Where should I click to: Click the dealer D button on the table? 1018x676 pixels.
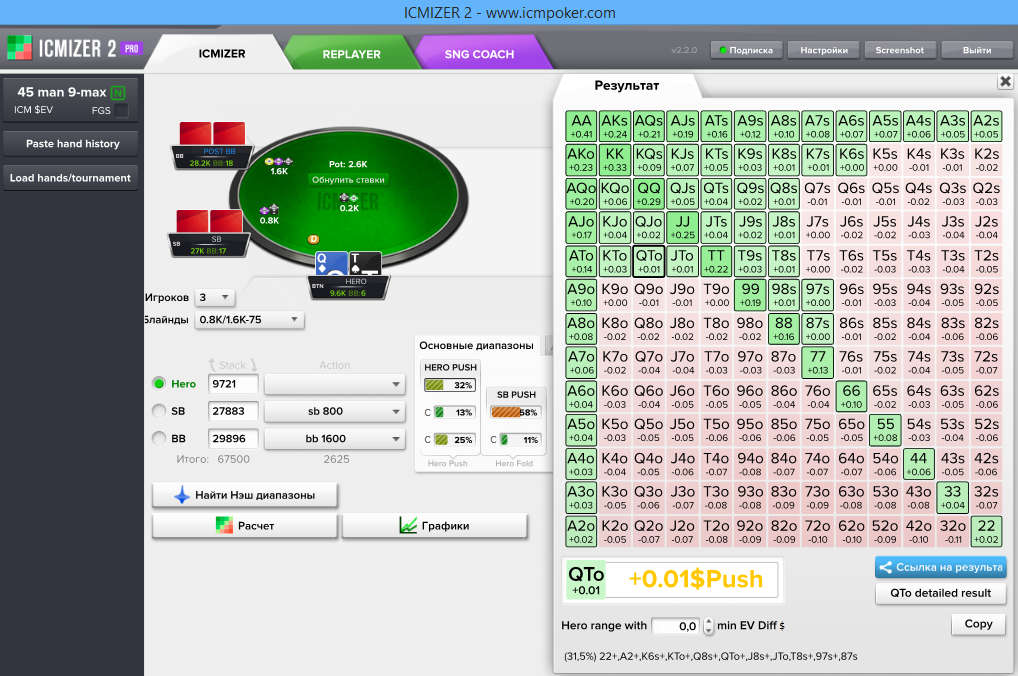tap(313, 239)
